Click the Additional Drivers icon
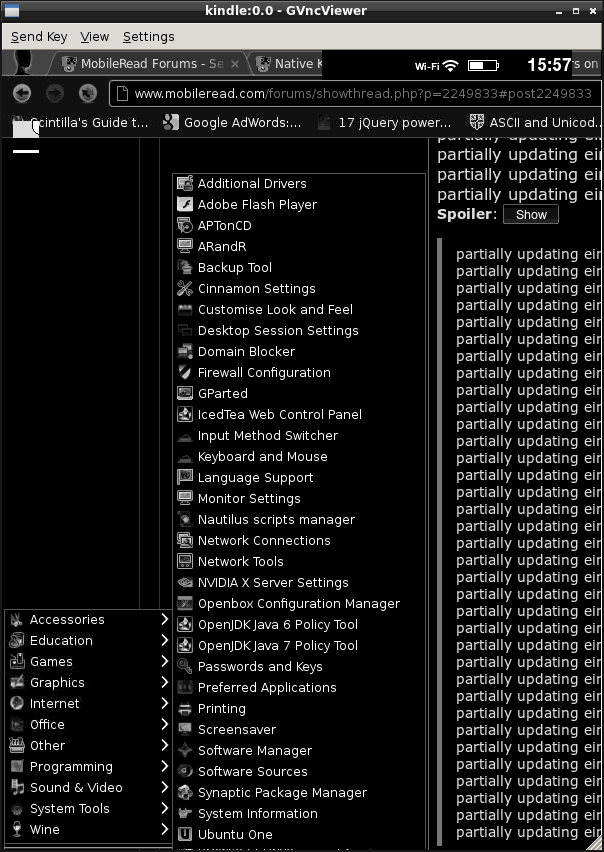The height and width of the screenshot is (852, 604). [185, 183]
